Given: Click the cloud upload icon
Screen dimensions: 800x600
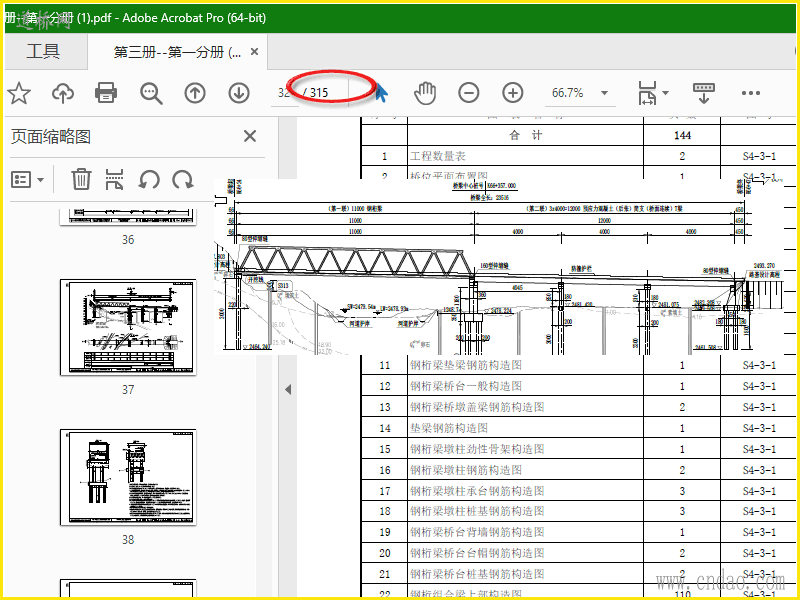Looking at the screenshot, I should pyautogui.click(x=63, y=93).
